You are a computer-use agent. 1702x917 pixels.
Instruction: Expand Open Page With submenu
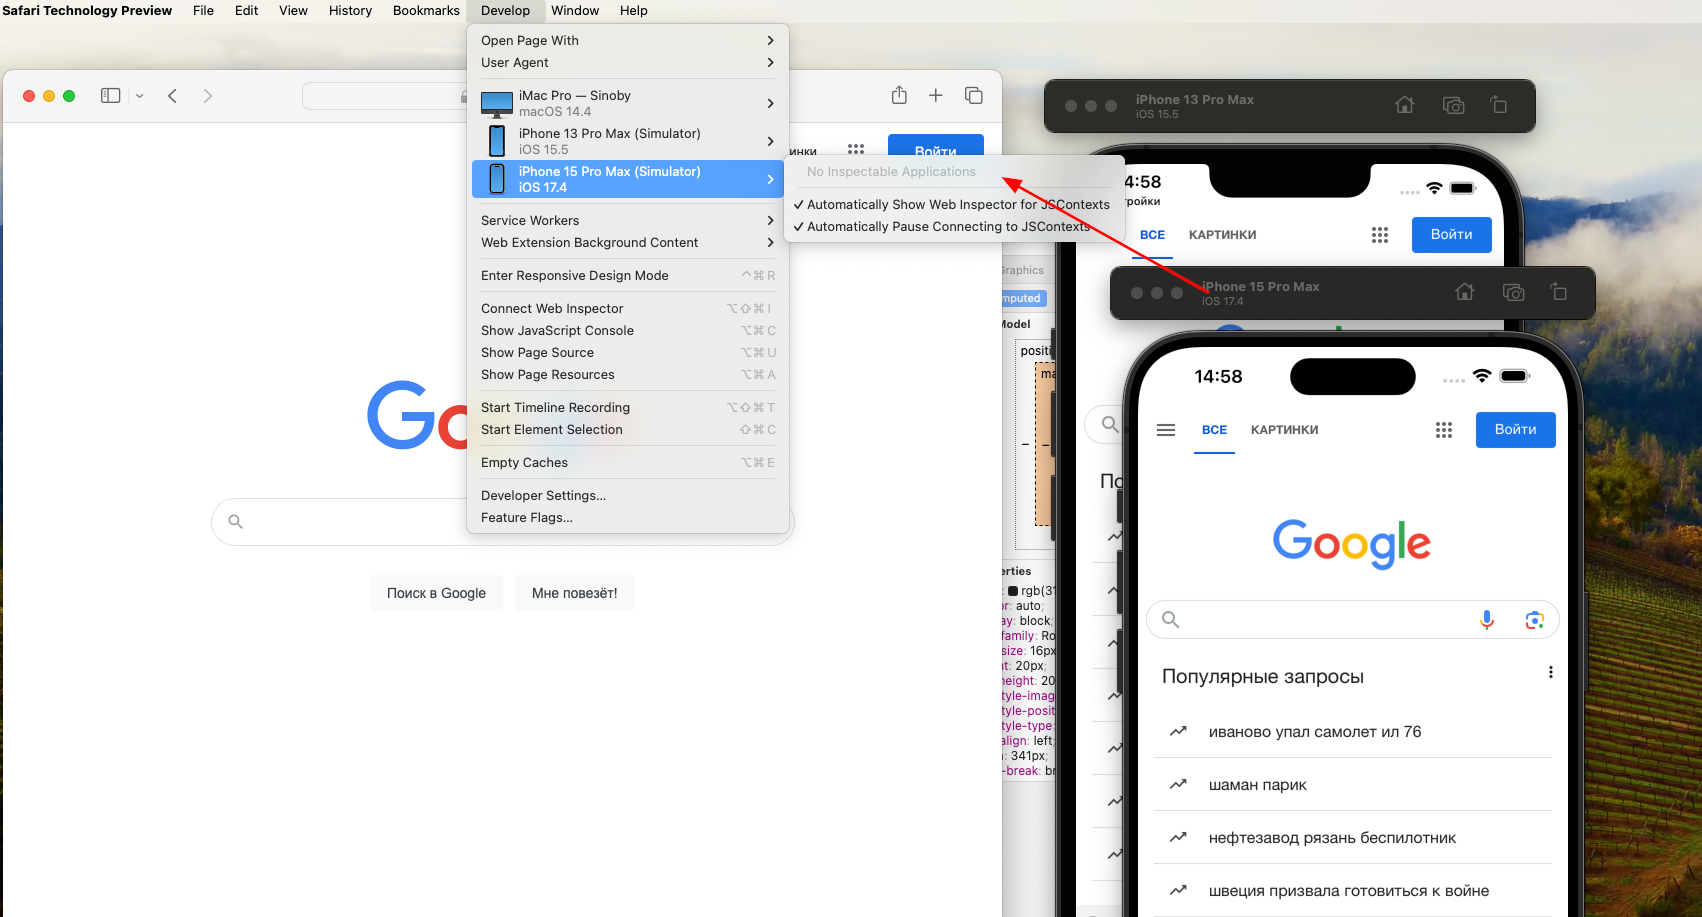(628, 40)
